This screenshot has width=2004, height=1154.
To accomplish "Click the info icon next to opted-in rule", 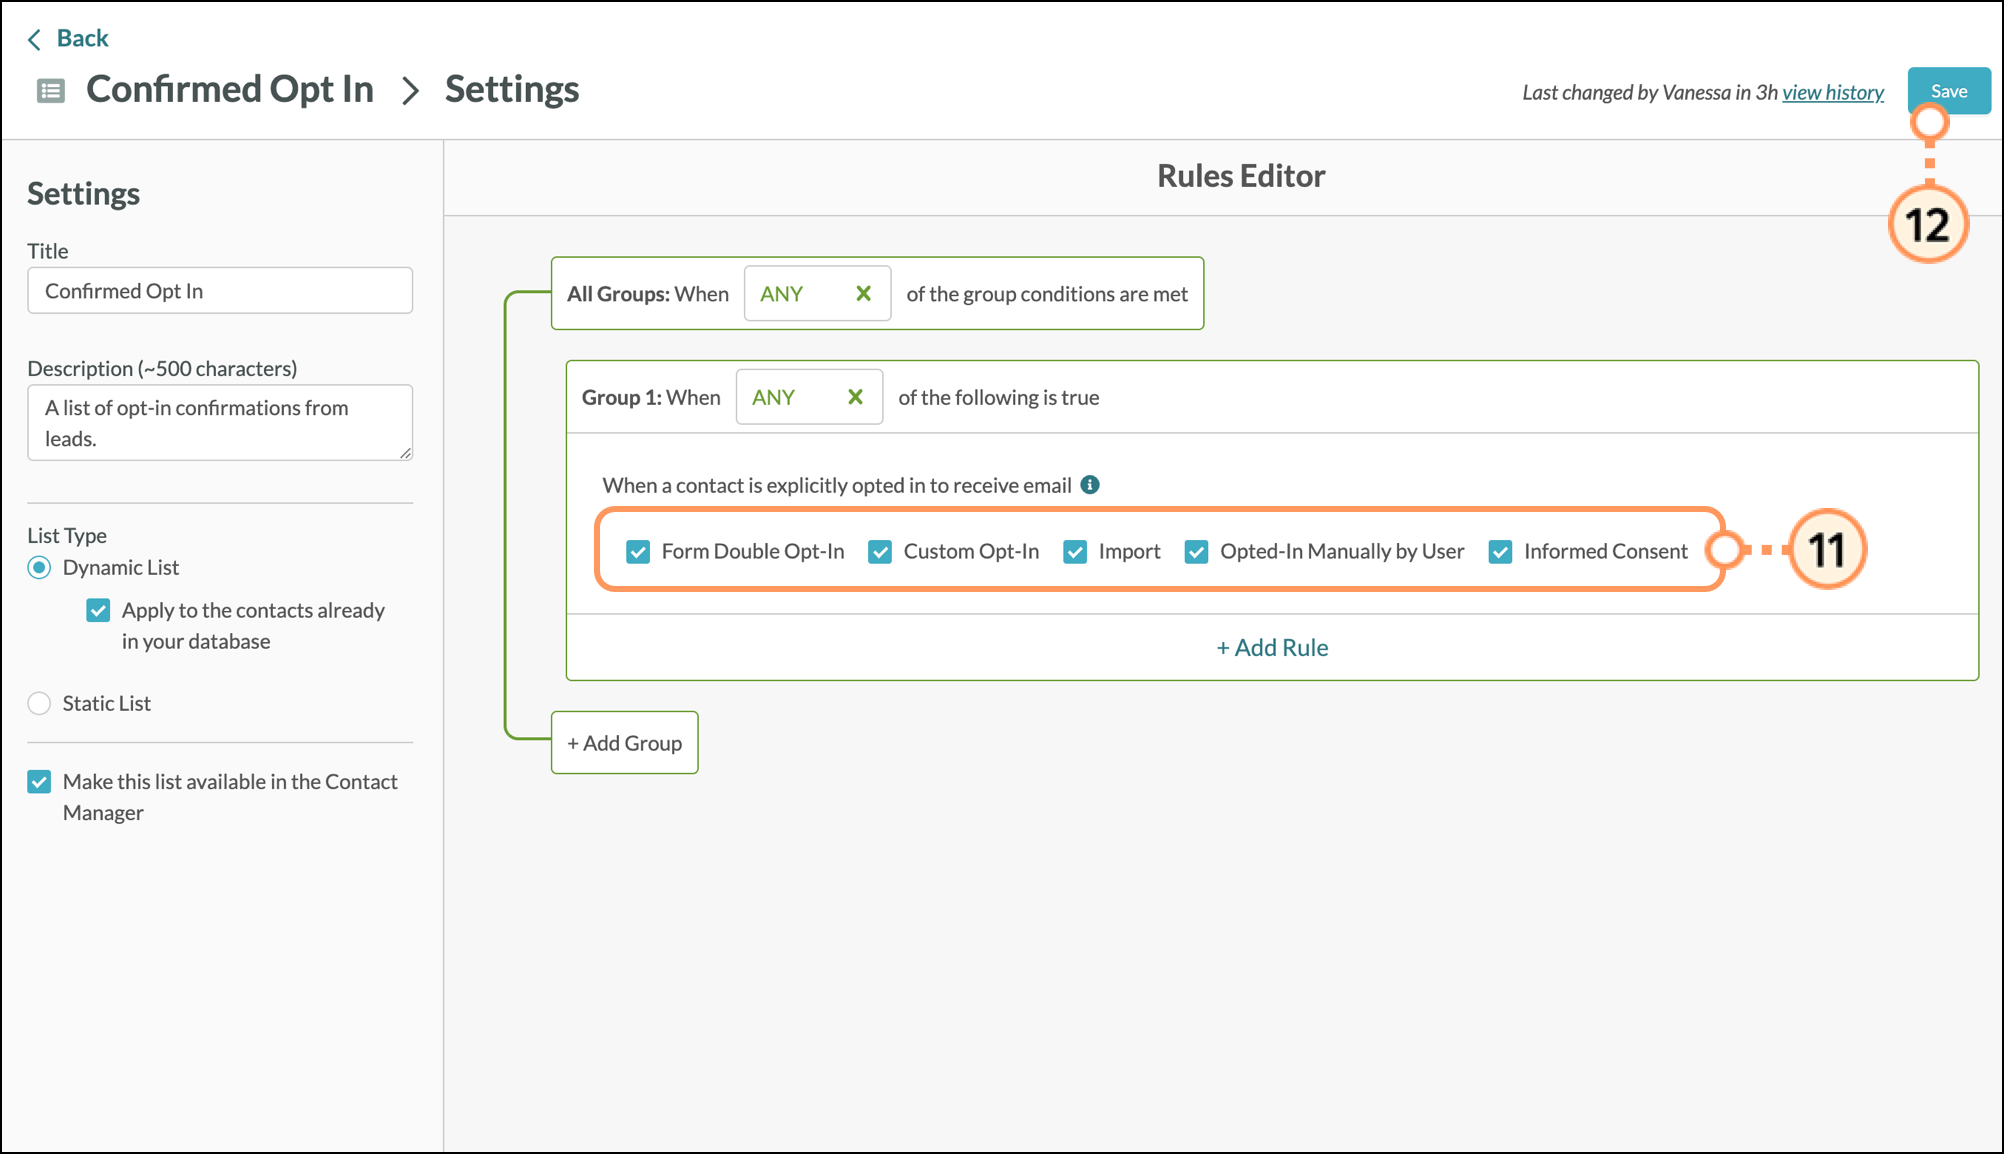I will click(1090, 485).
